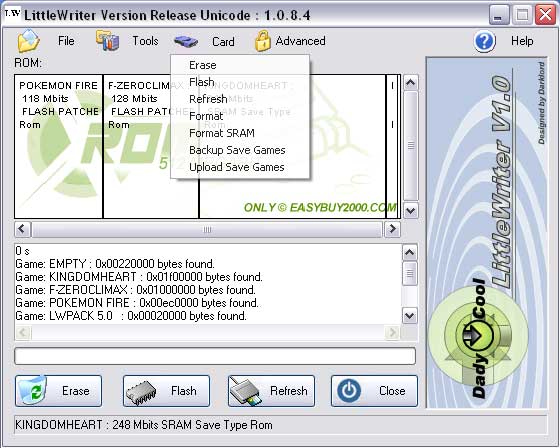This screenshot has width=560, height=448.
Task: Select the F-ZEROCLIMAX rom entry
Action: coord(151,146)
